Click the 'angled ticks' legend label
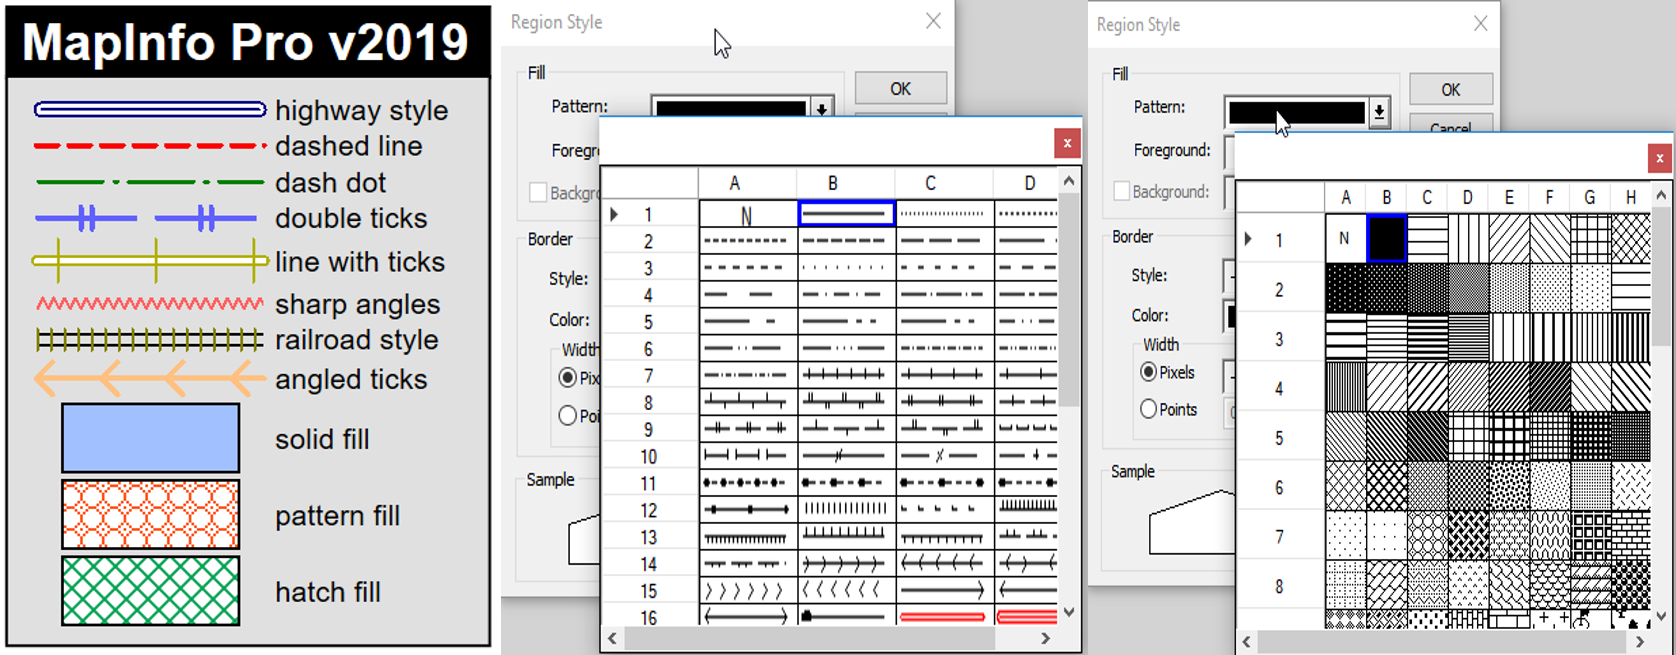Viewport: 1676px width, 655px height. 351,379
